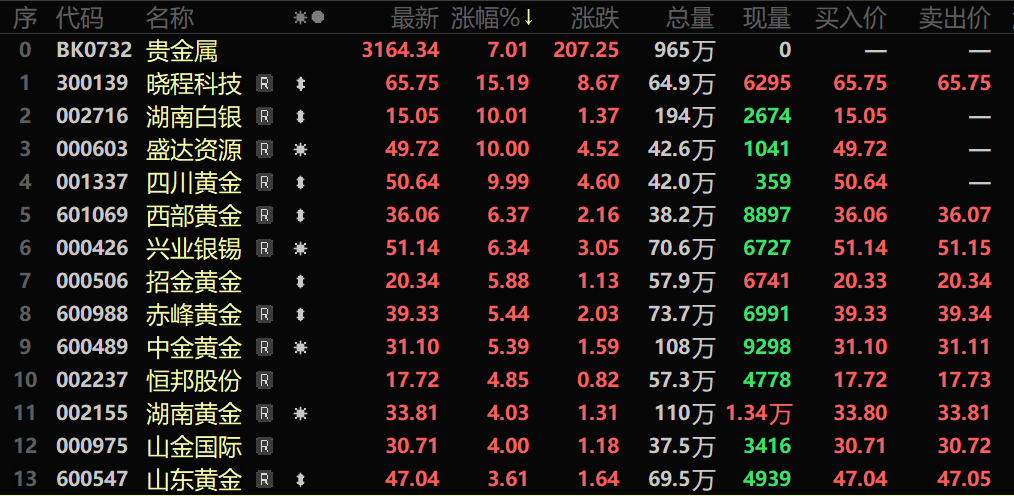
Task: Click the up-down arrow marker in 赤峰黄金 row
Action: point(300,314)
